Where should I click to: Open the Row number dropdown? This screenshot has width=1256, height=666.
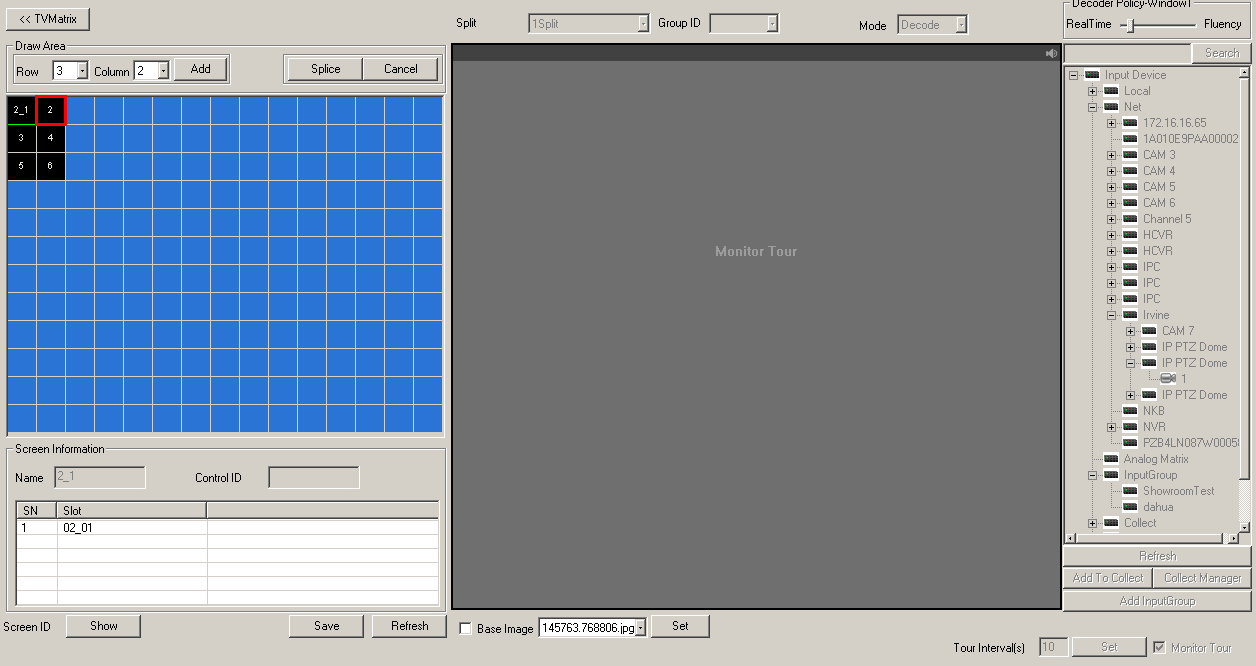click(x=82, y=71)
